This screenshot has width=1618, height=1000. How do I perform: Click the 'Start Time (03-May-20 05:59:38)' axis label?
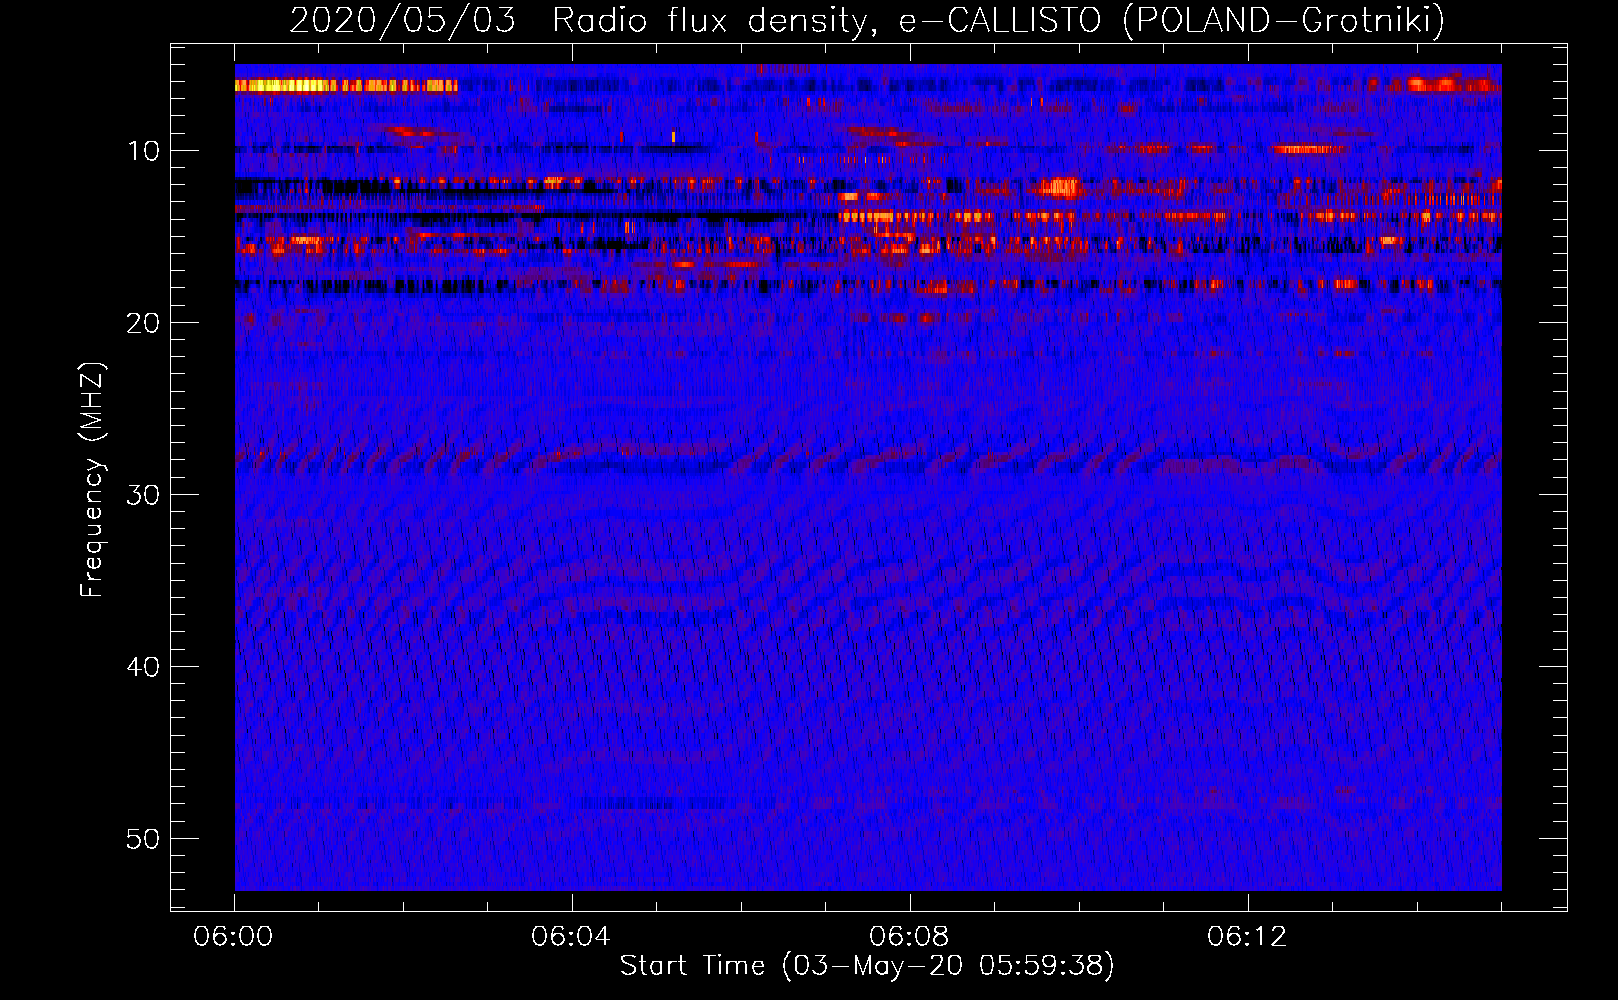pos(867,965)
